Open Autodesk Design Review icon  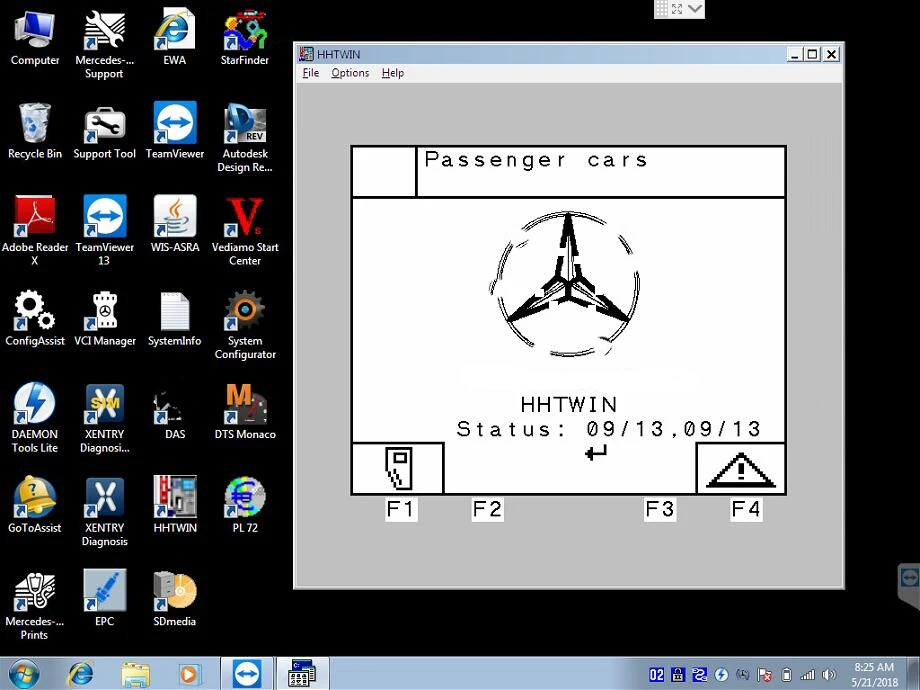click(245, 138)
